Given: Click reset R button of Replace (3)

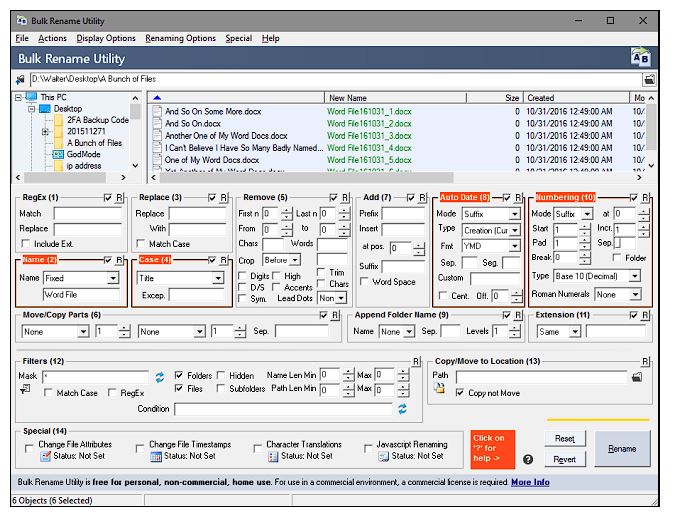Looking at the screenshot, I should (x=223, y=197).
